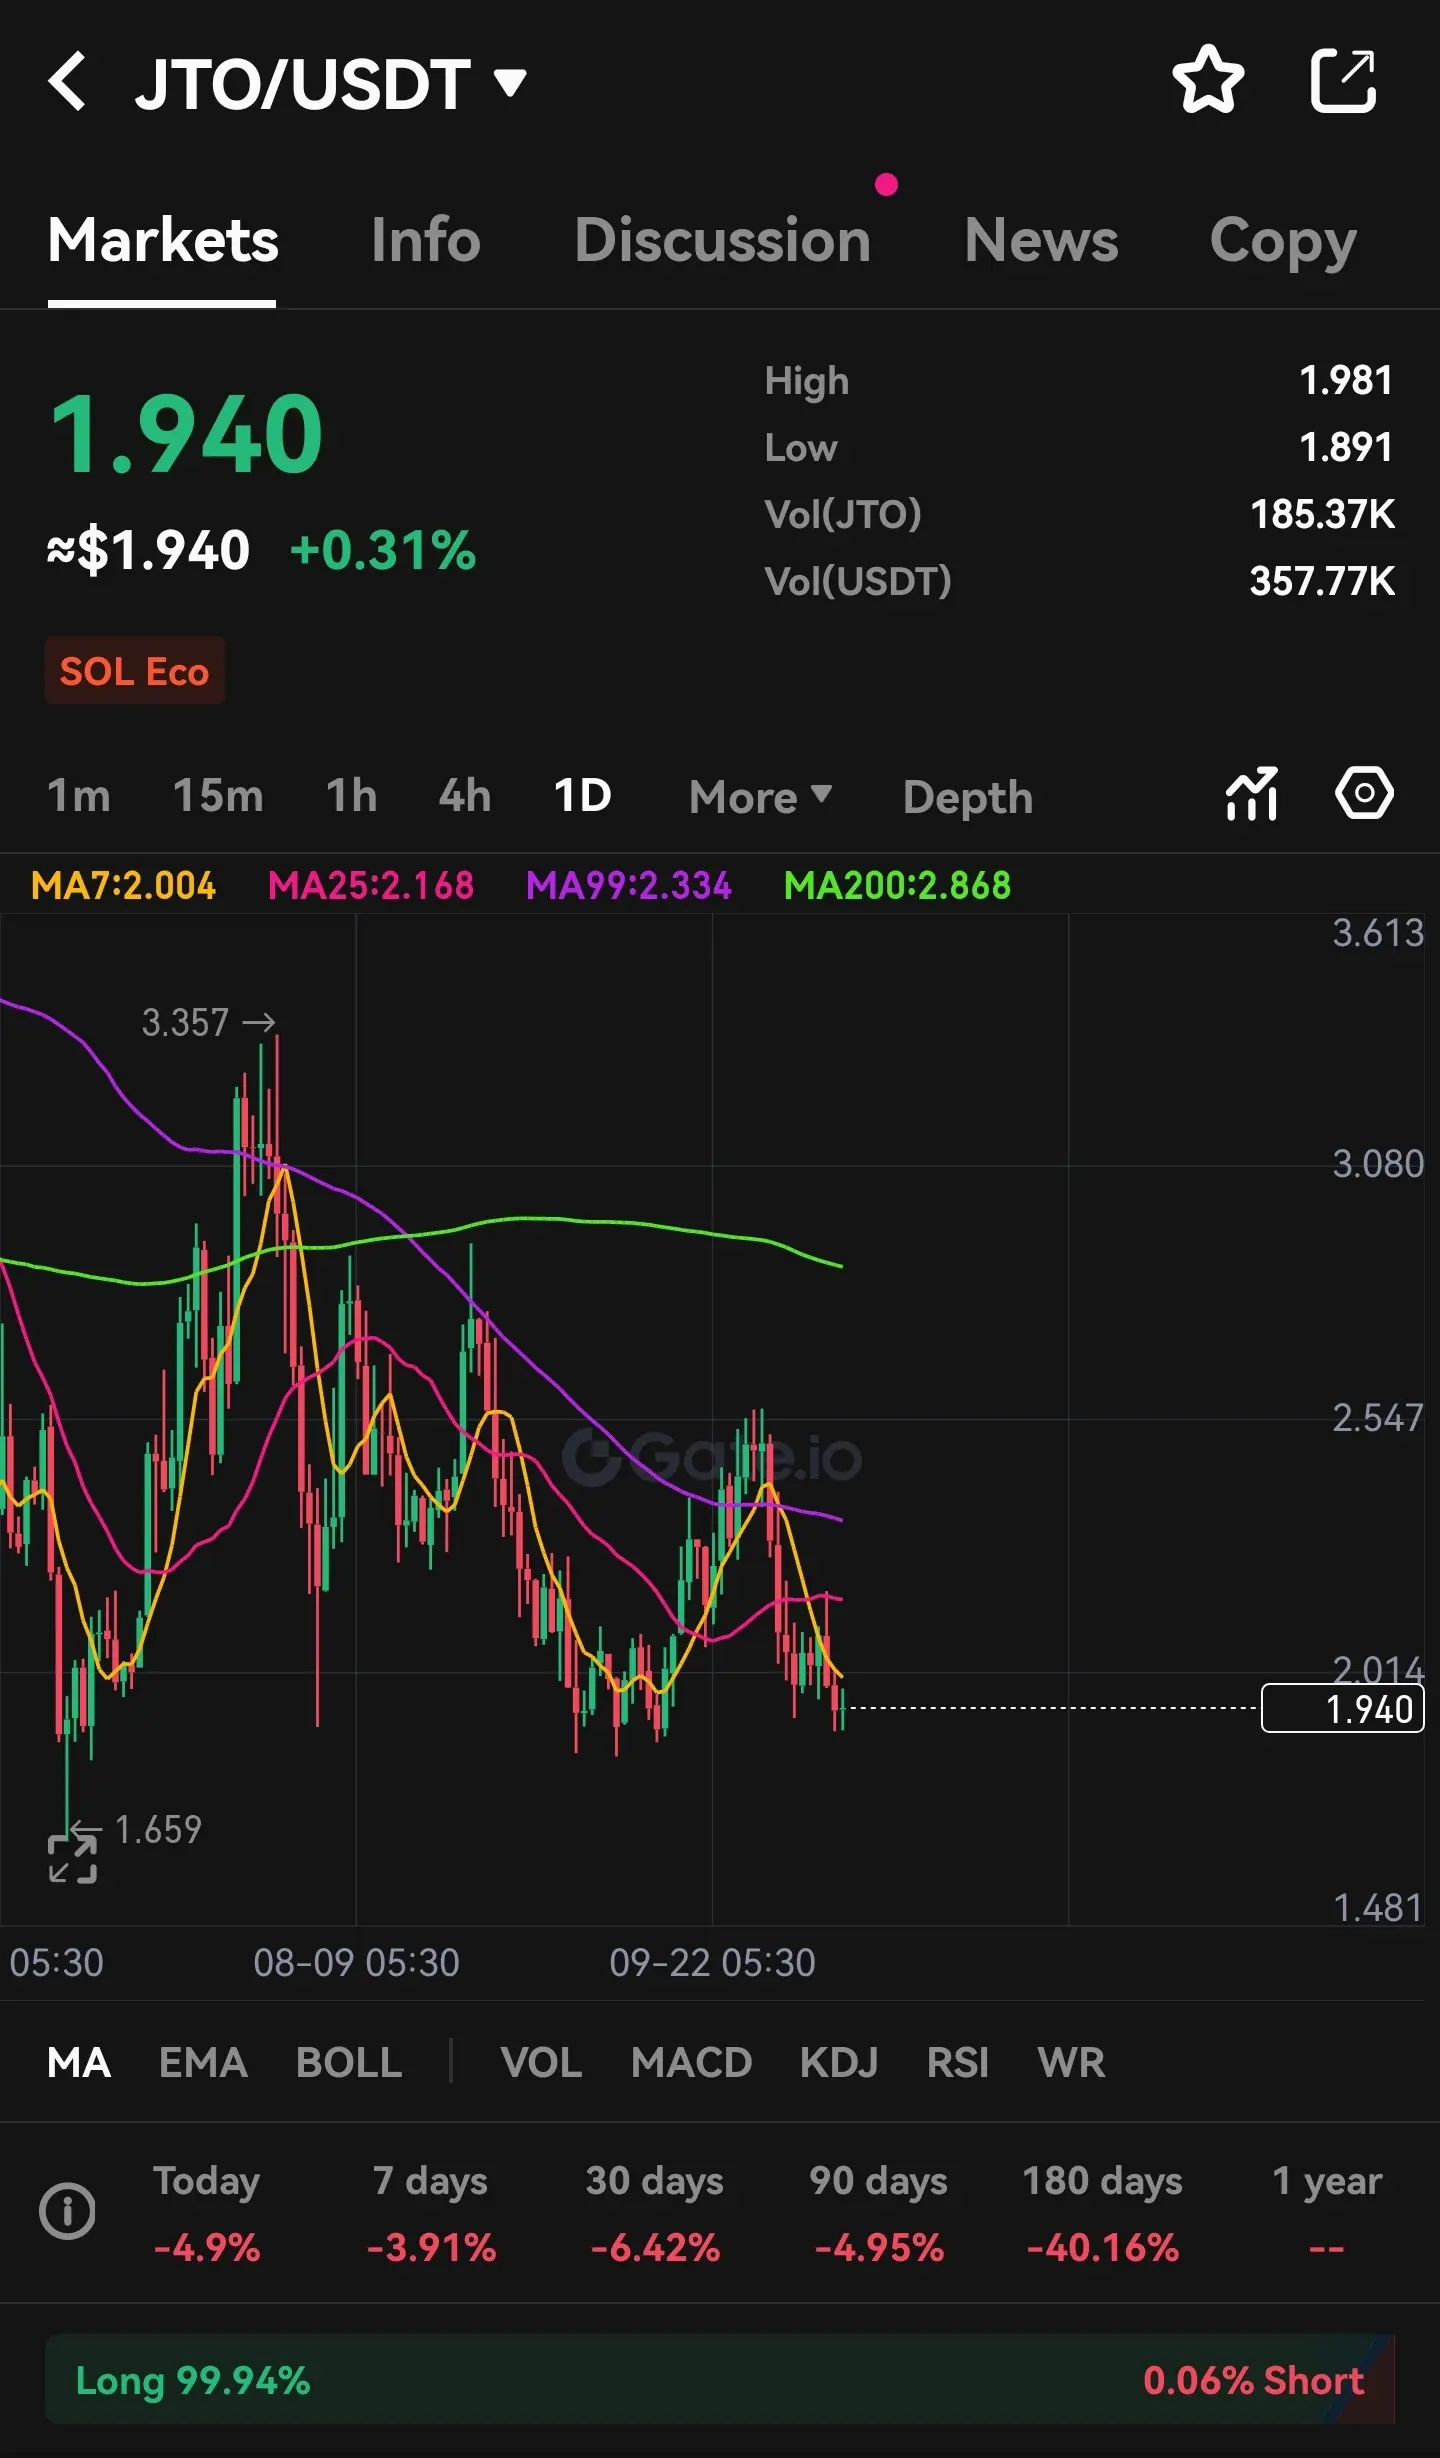Select the 4h timeframe
The image size is (1440, 2458).
pos(465,796)
